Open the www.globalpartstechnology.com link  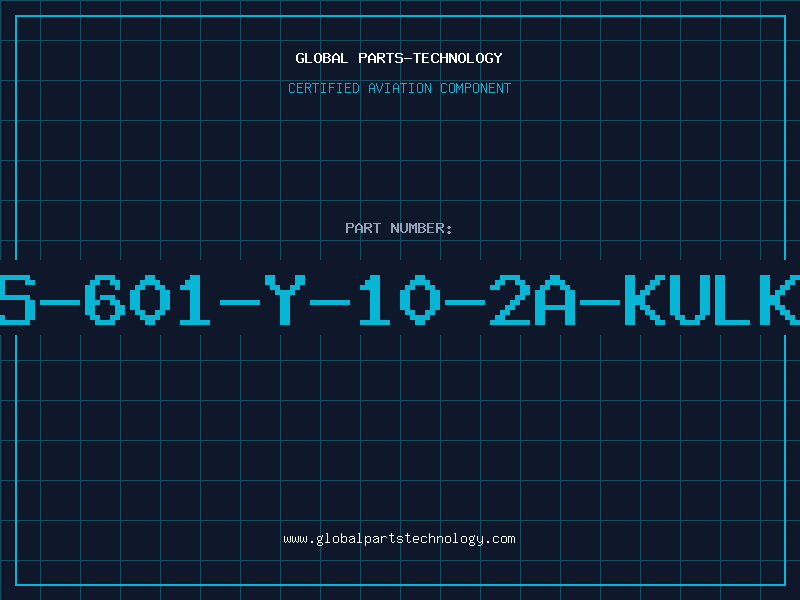pyautogui.click(x=399, y=539)
